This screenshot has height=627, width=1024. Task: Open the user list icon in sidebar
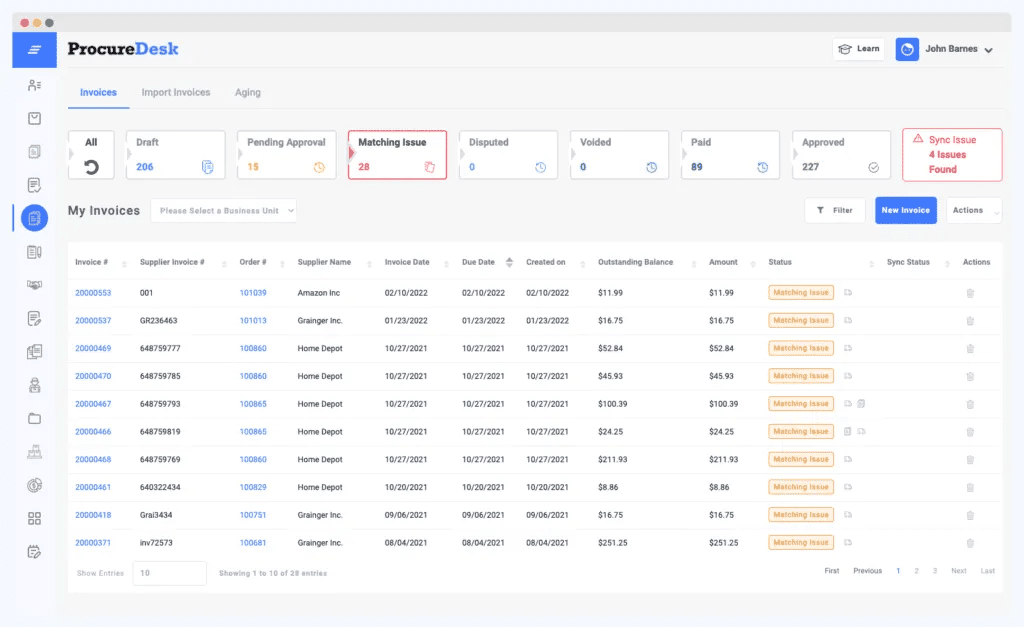[34, 85]
